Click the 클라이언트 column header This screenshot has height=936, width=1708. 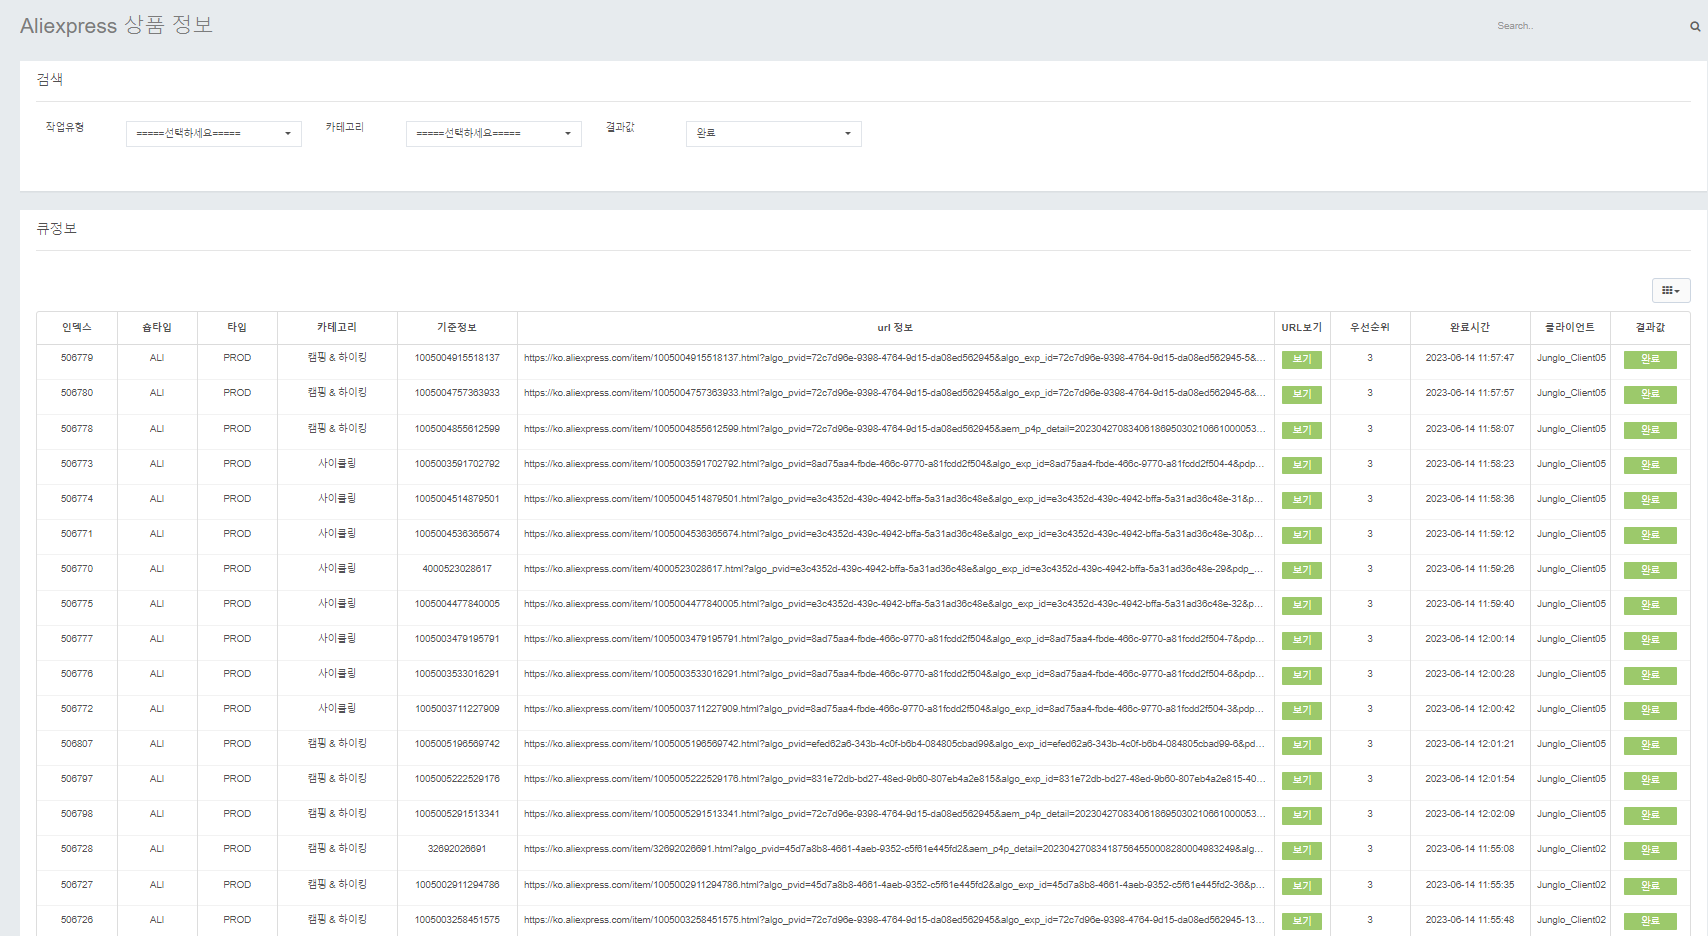[x=1569, y=327]
